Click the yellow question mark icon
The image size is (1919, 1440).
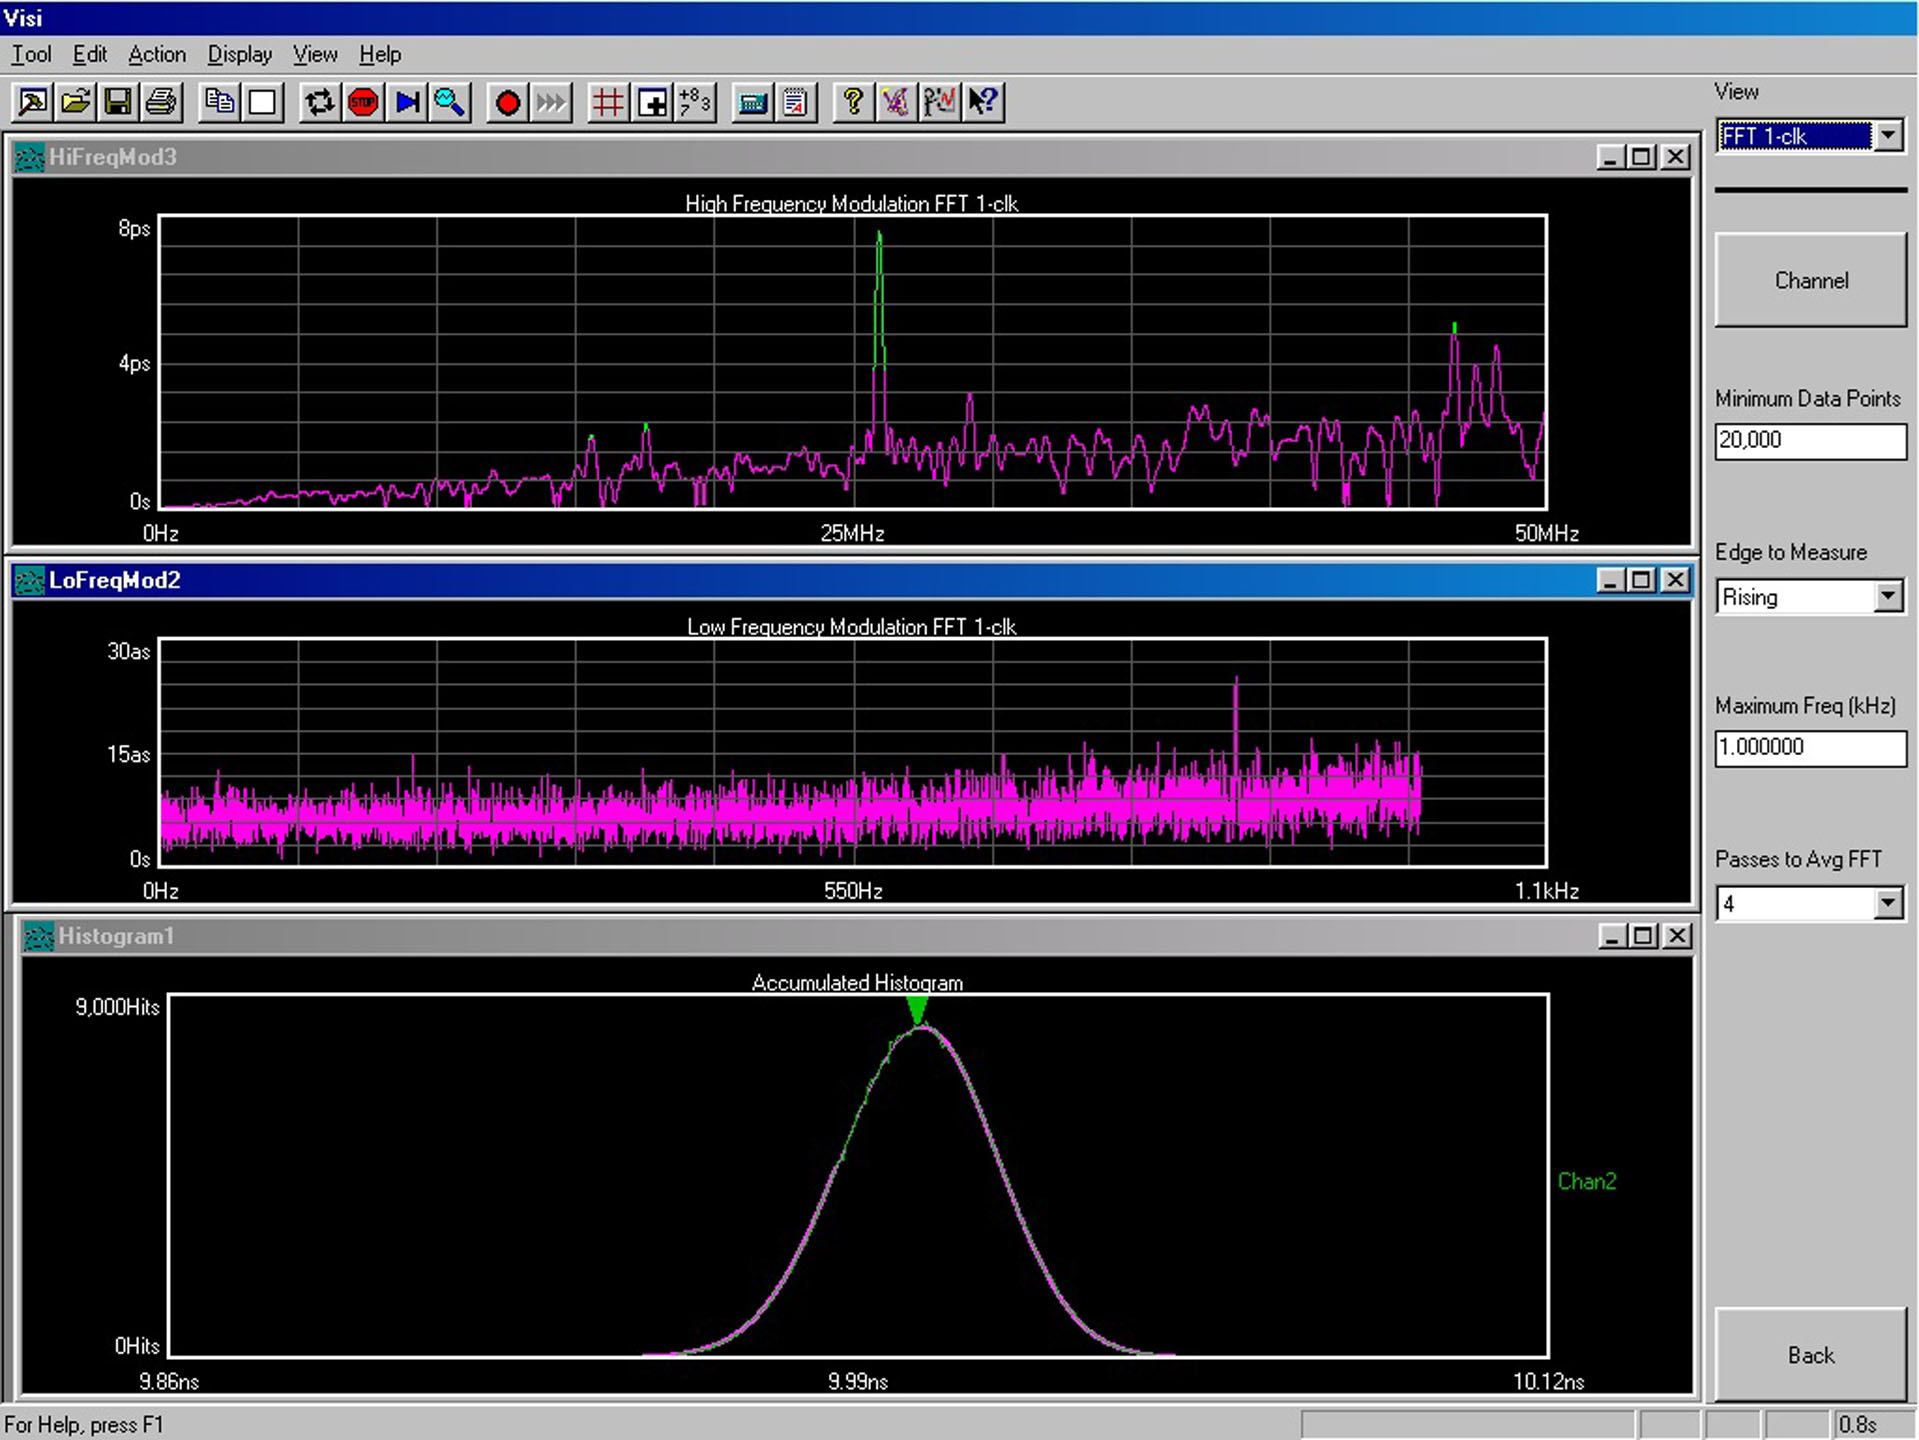853,102
